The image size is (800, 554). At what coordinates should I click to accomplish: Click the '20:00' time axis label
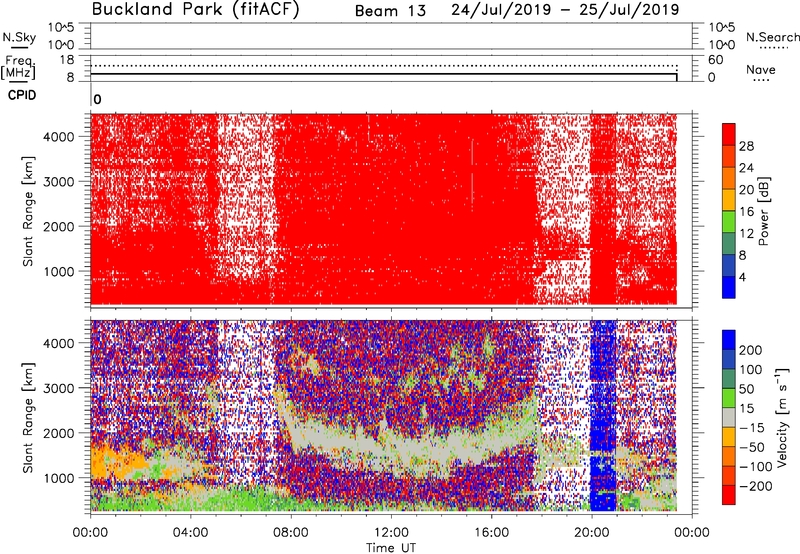pos(592,533)
